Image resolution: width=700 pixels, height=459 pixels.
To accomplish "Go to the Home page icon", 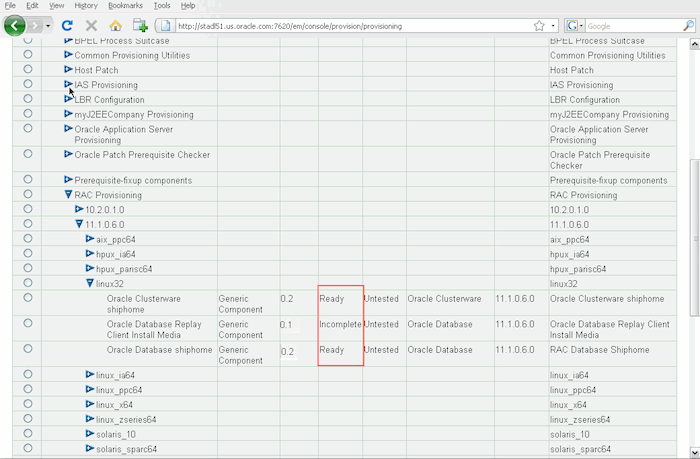I will [x=116, y=26].
